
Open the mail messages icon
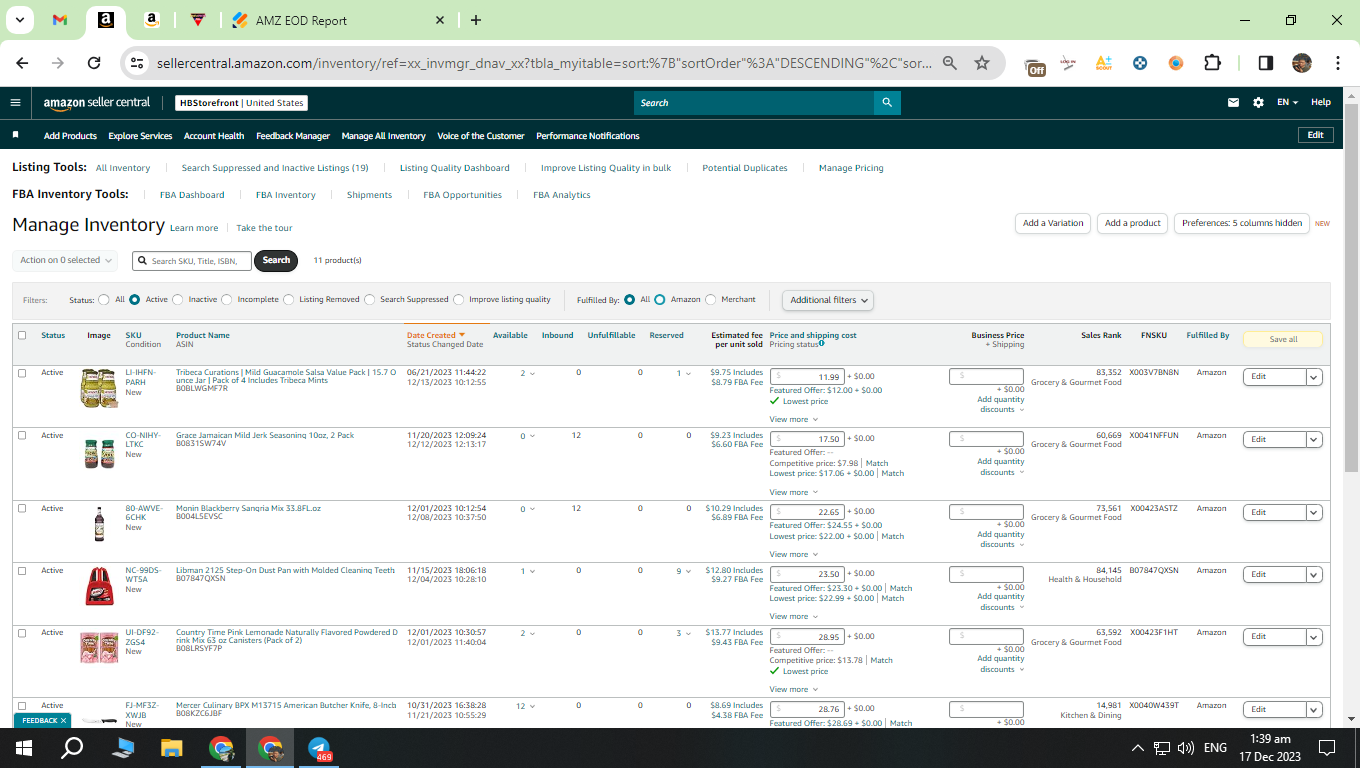click(x=1234, y=102)
